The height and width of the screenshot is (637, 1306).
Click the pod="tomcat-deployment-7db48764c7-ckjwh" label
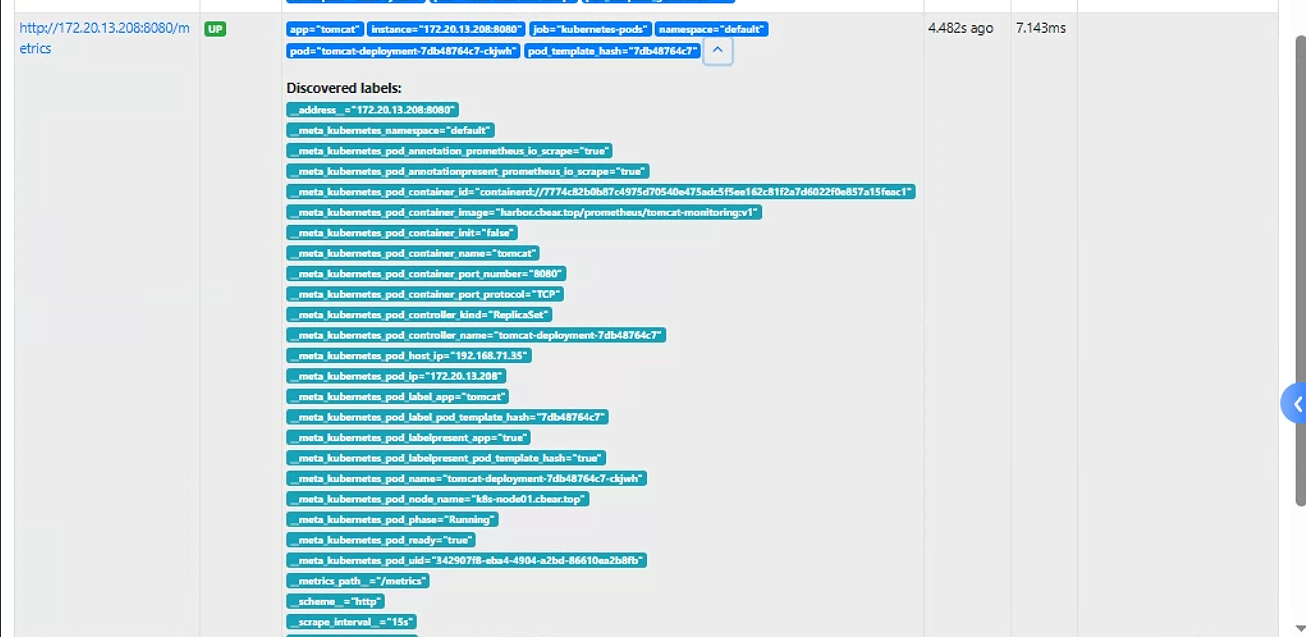click(404, 51)
